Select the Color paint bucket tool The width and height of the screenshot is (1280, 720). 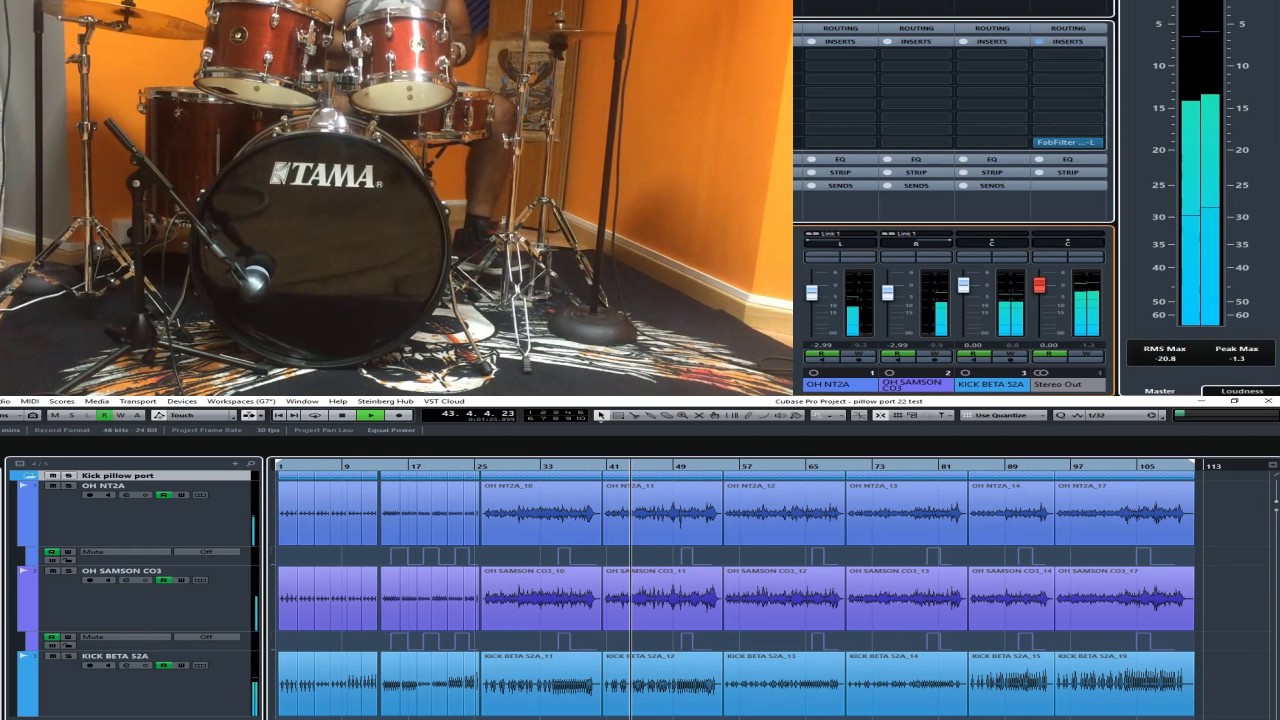coord(797,415)
